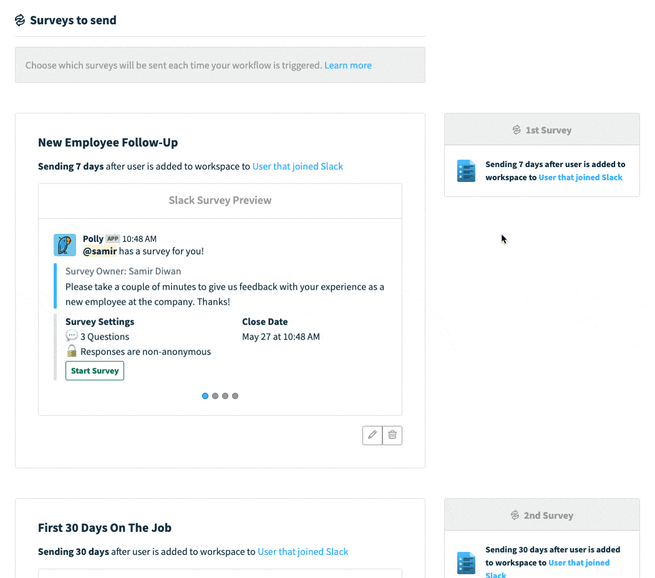Click the speech bubble icon next to 3 Questions

[x=71, y=335]
